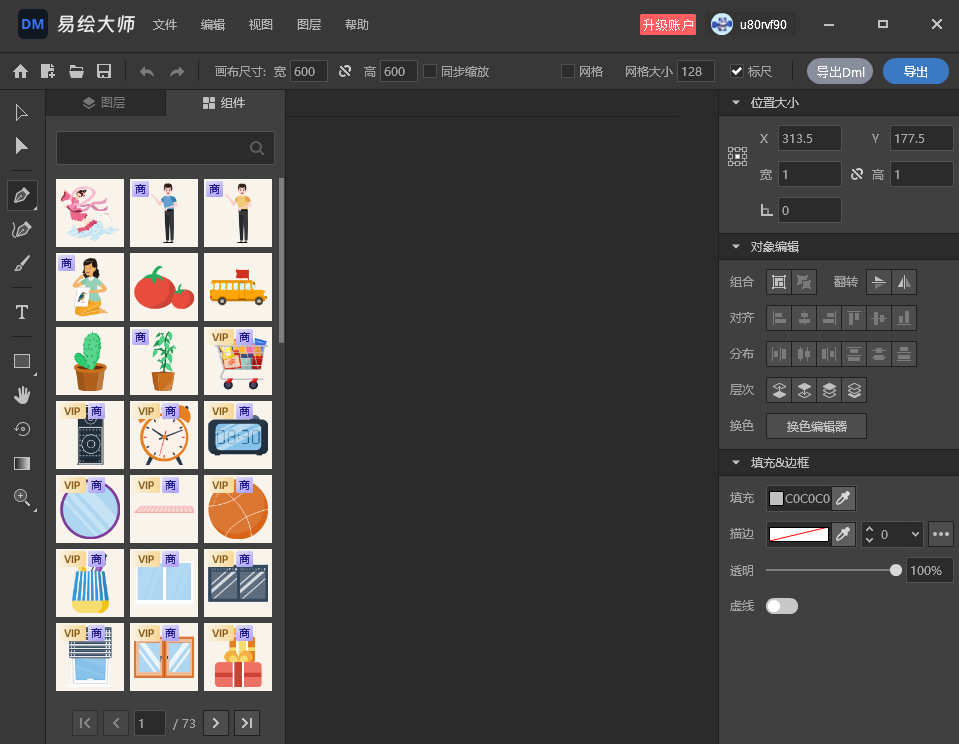This screenshot has height=744, width=959.
Task: Click the component search field
Action: 165,148
